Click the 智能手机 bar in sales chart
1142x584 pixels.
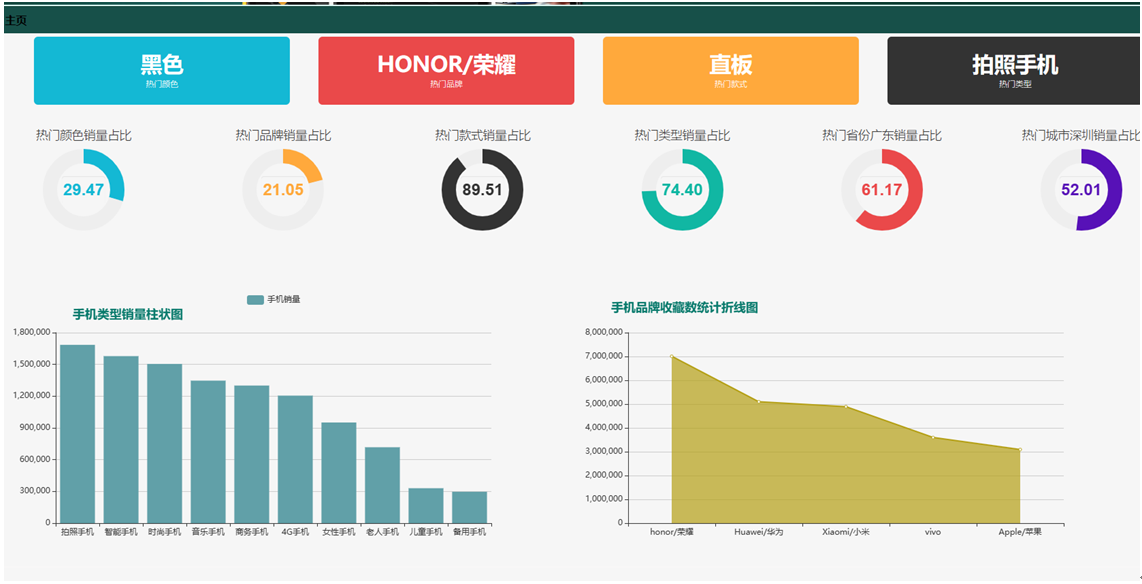(x=121, y=440)
